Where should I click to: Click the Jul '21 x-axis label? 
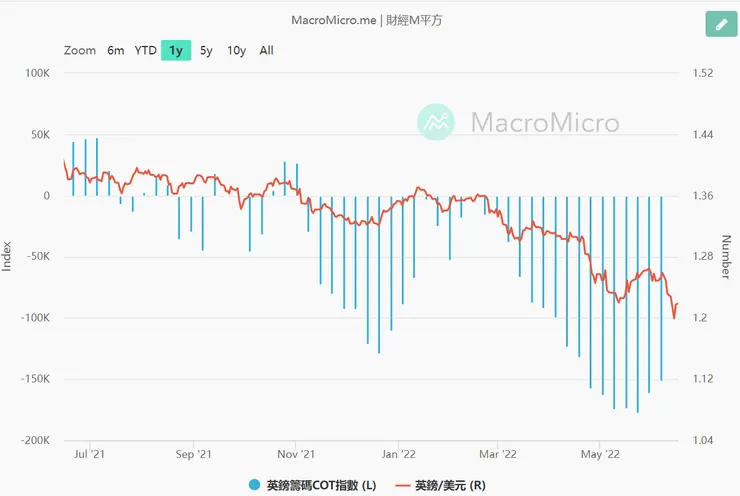click(x=90, y=453)
